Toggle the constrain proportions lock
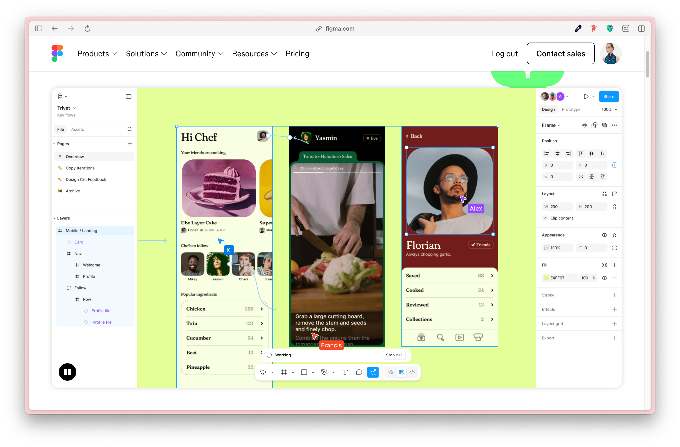 [614, 206]
